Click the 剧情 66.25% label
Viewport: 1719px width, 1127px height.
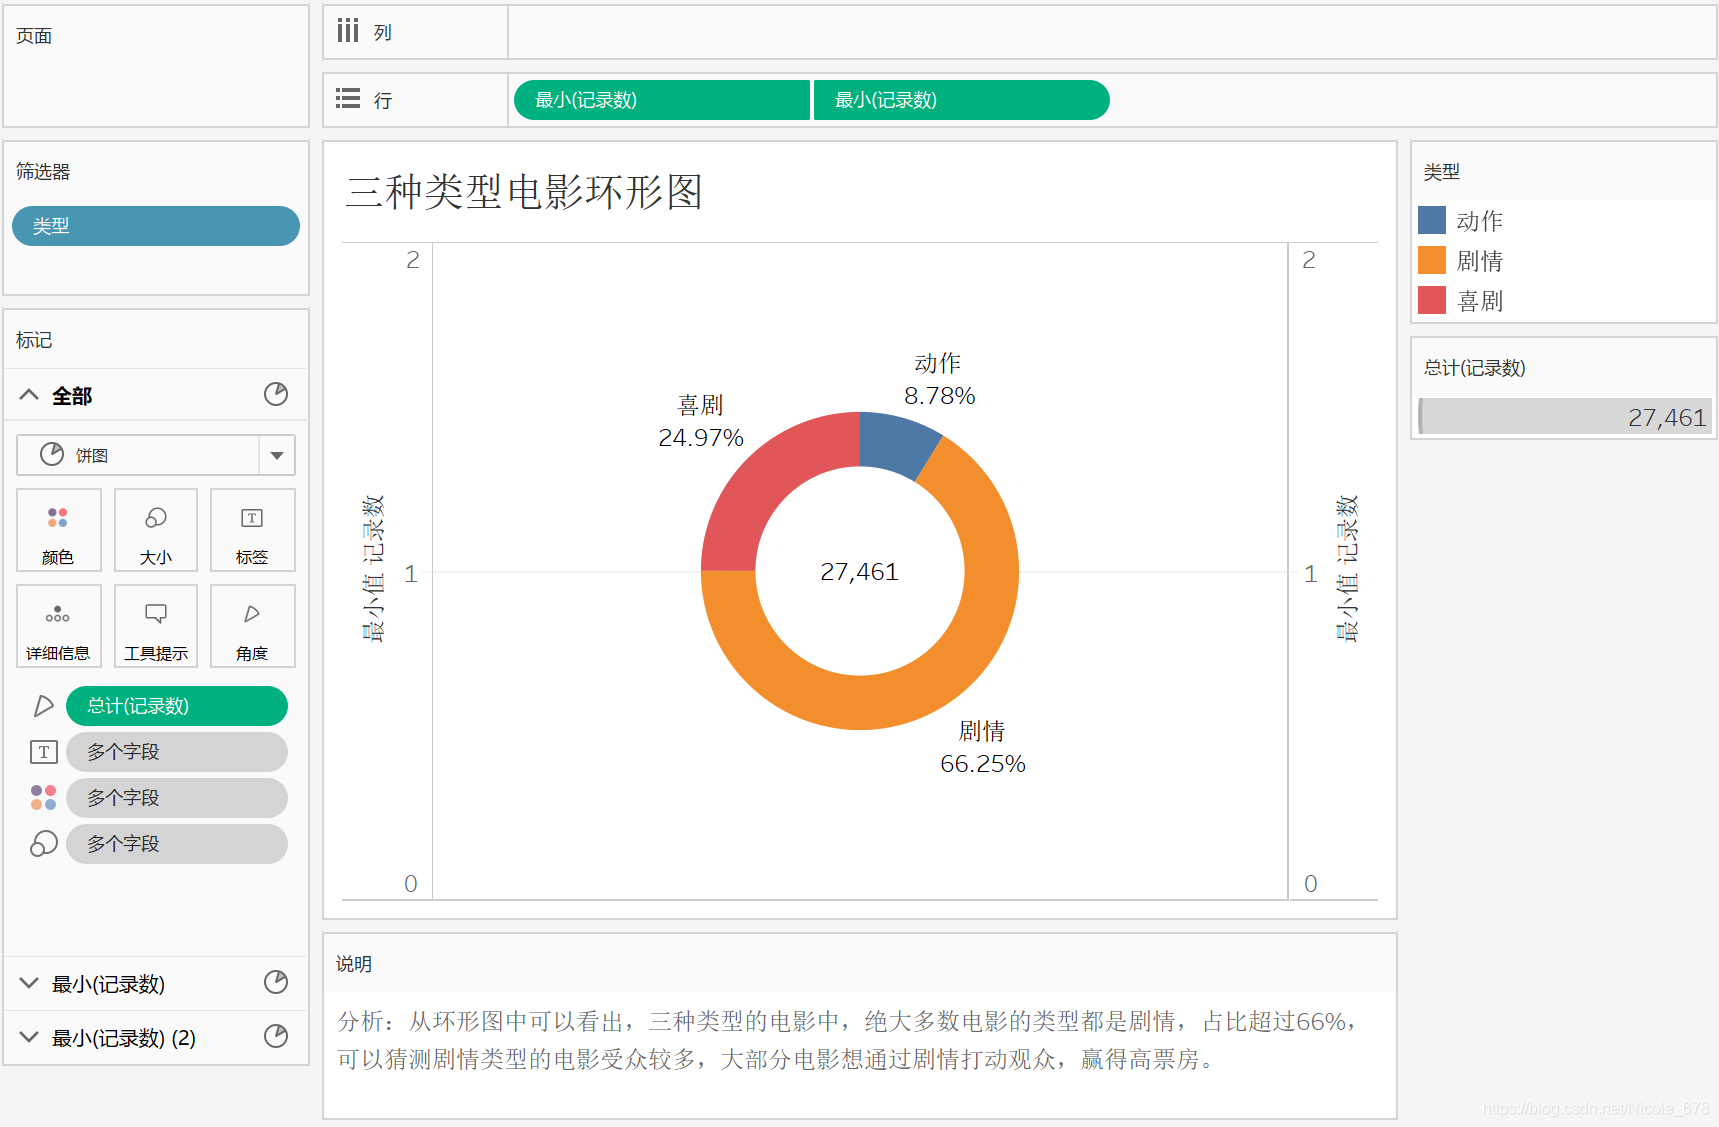point(983,748)
